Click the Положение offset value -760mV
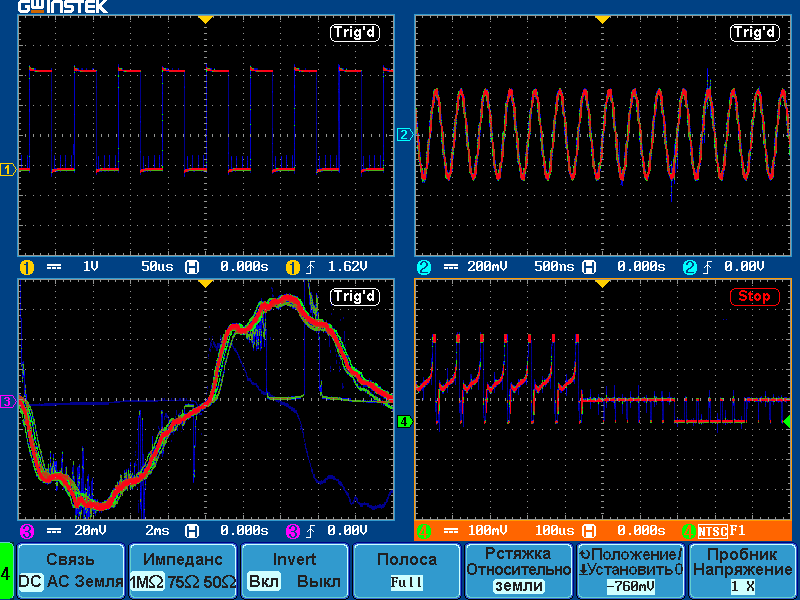Screen dimensions: 800x600 pos(631,586)
